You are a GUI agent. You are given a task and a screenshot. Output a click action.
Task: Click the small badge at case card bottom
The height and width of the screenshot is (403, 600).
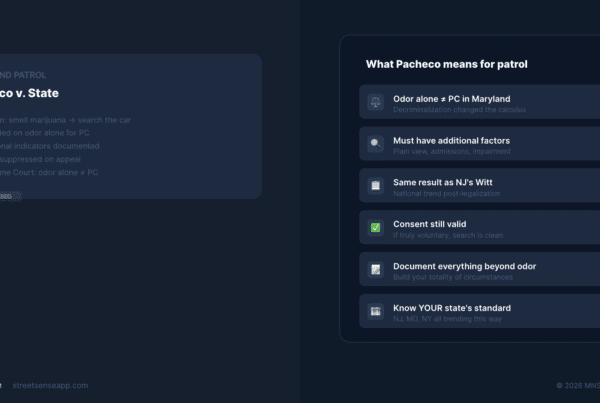click(x=9, y=196)
